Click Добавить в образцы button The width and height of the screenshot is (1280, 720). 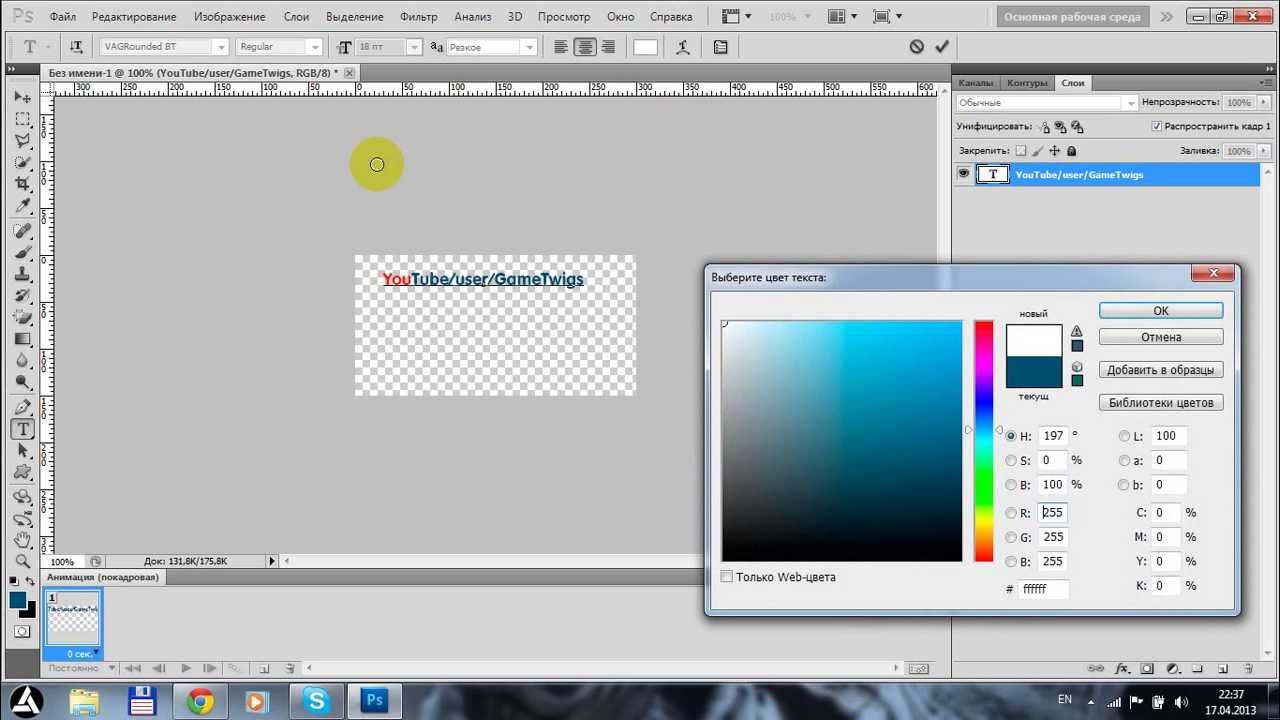(x=1161, y=370)
